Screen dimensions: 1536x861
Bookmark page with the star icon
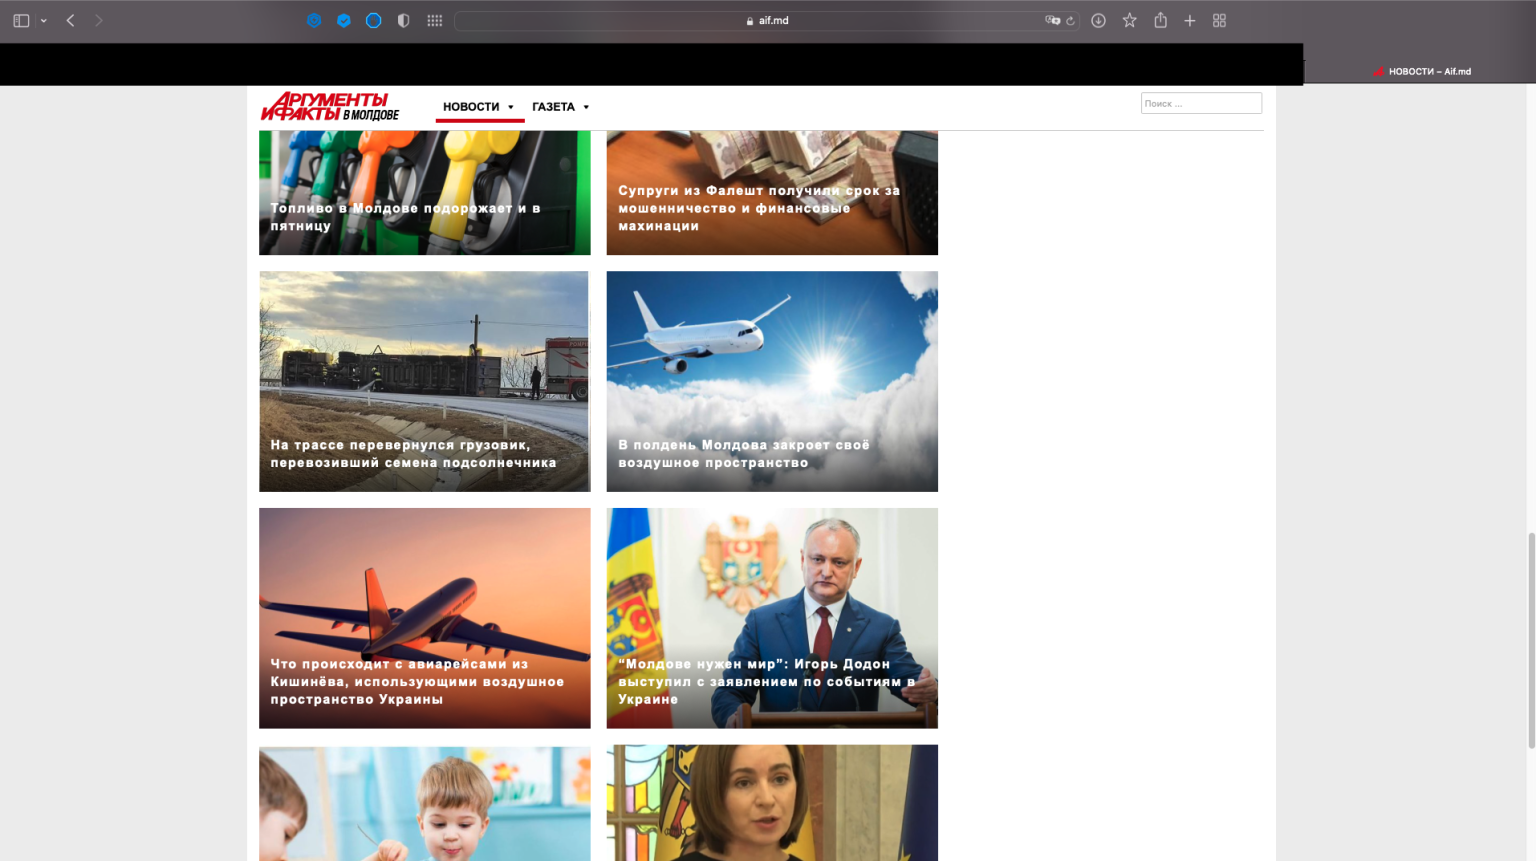pyautogui.click(x=1129, y=20)
